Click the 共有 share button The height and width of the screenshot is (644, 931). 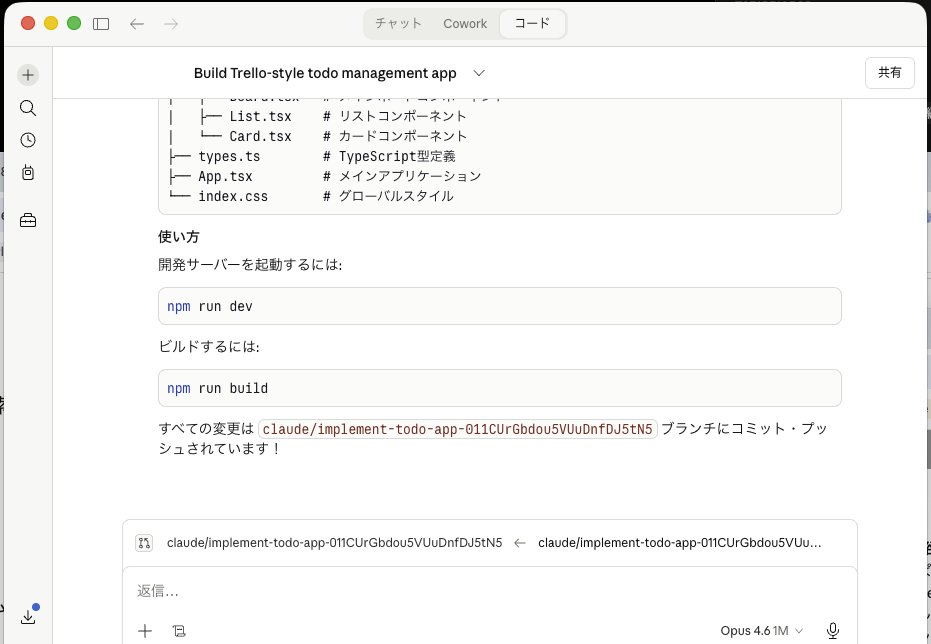coord(889,73)
